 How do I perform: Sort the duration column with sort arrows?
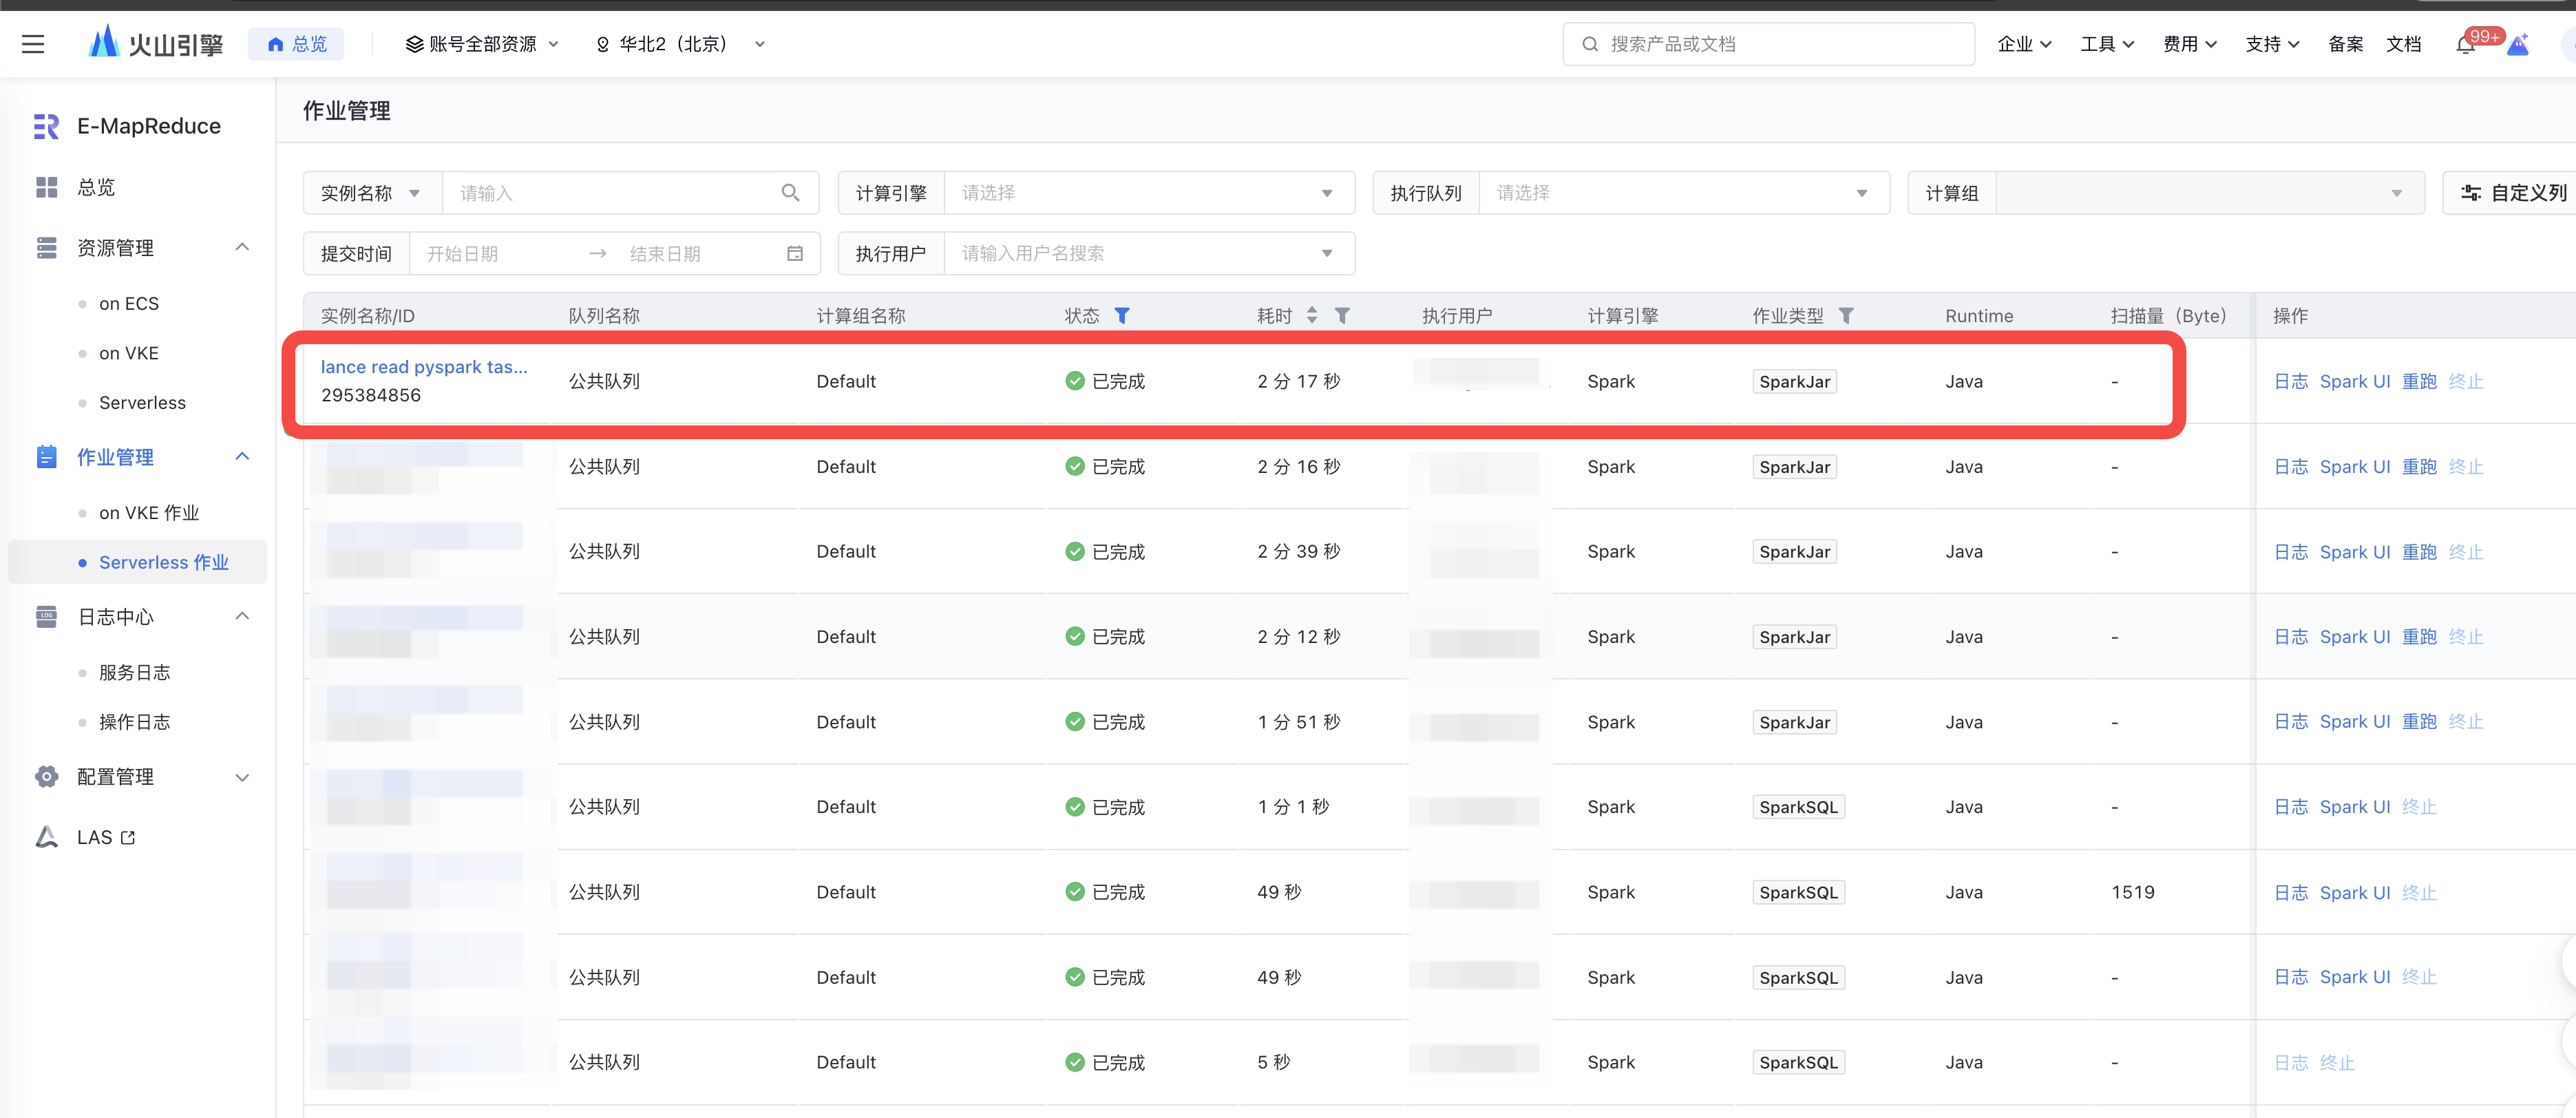tap(1312, 316)
